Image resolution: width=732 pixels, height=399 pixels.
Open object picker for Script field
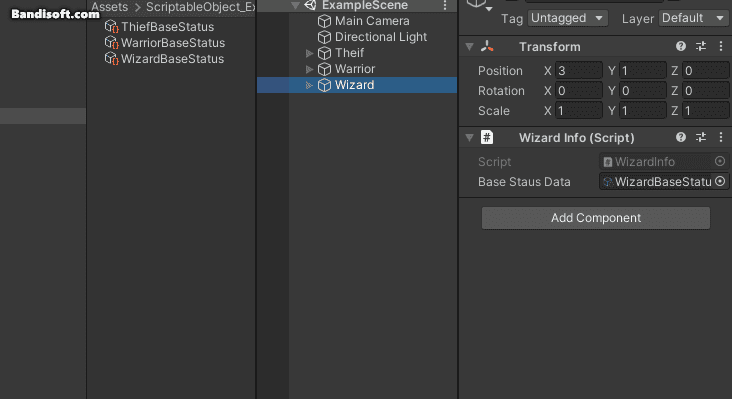(x=720, y=161)
